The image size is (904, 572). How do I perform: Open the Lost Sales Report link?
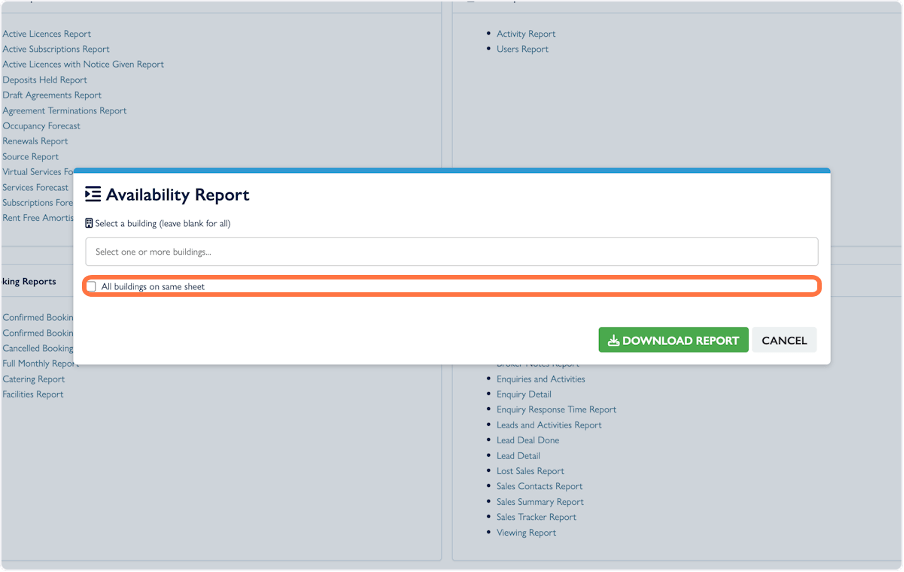click(x=530, y=471)
